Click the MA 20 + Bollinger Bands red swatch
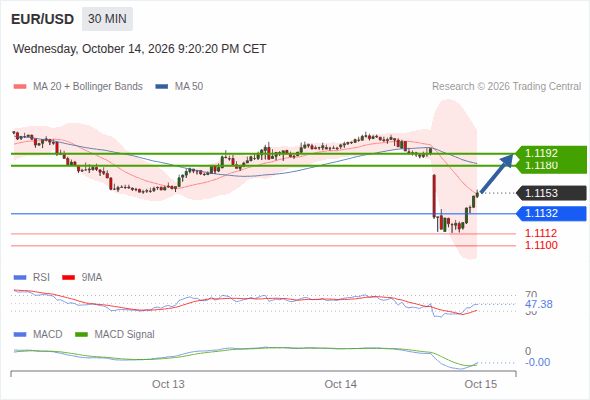 (x=20, y=87)
